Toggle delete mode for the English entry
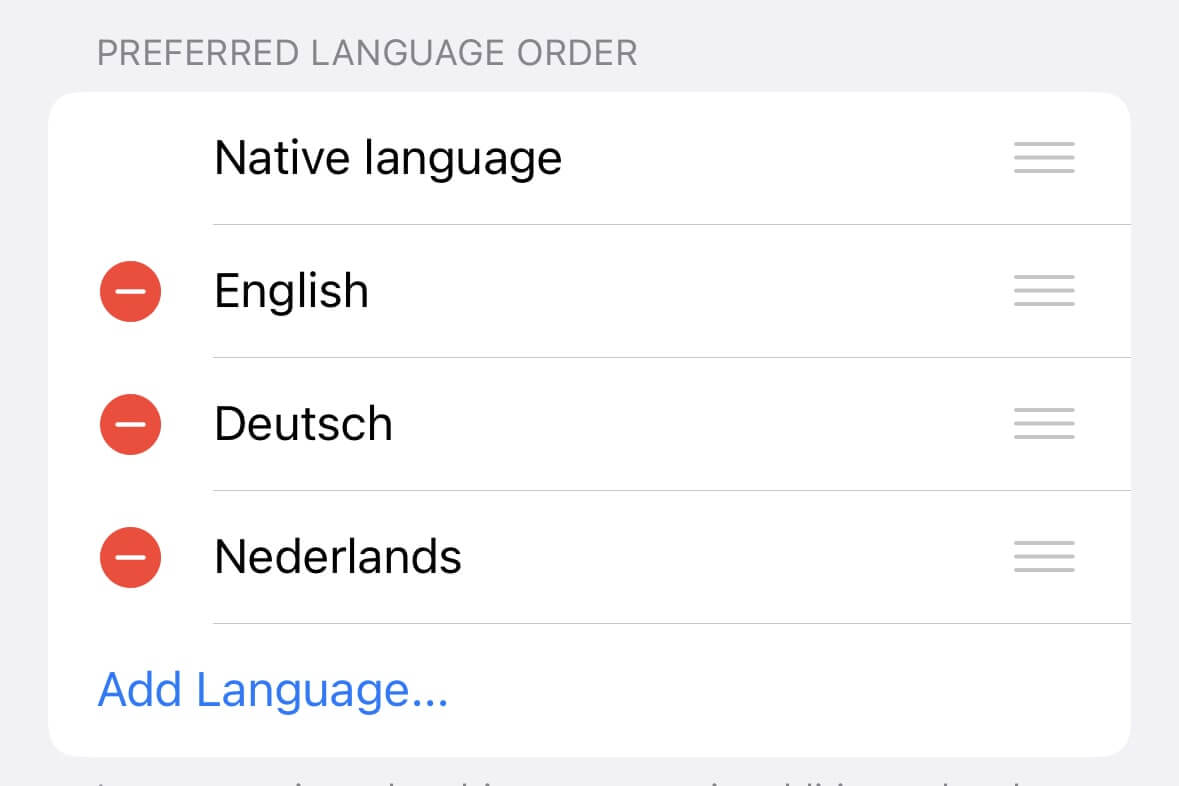The height and width of the screenshot is (786, 1179). coord(130,291)
